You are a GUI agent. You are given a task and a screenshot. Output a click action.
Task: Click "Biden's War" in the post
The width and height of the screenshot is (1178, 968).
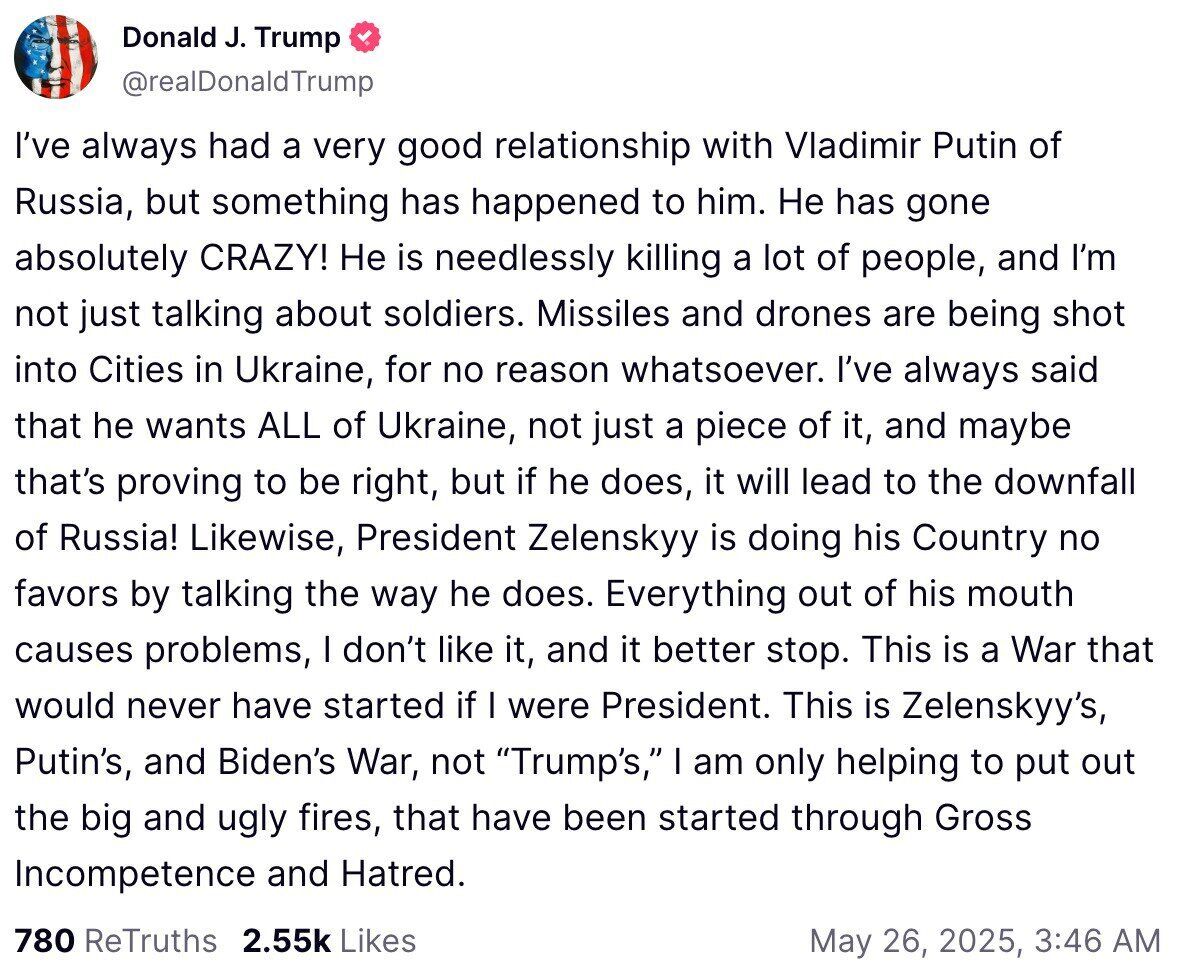coord(345,761)
